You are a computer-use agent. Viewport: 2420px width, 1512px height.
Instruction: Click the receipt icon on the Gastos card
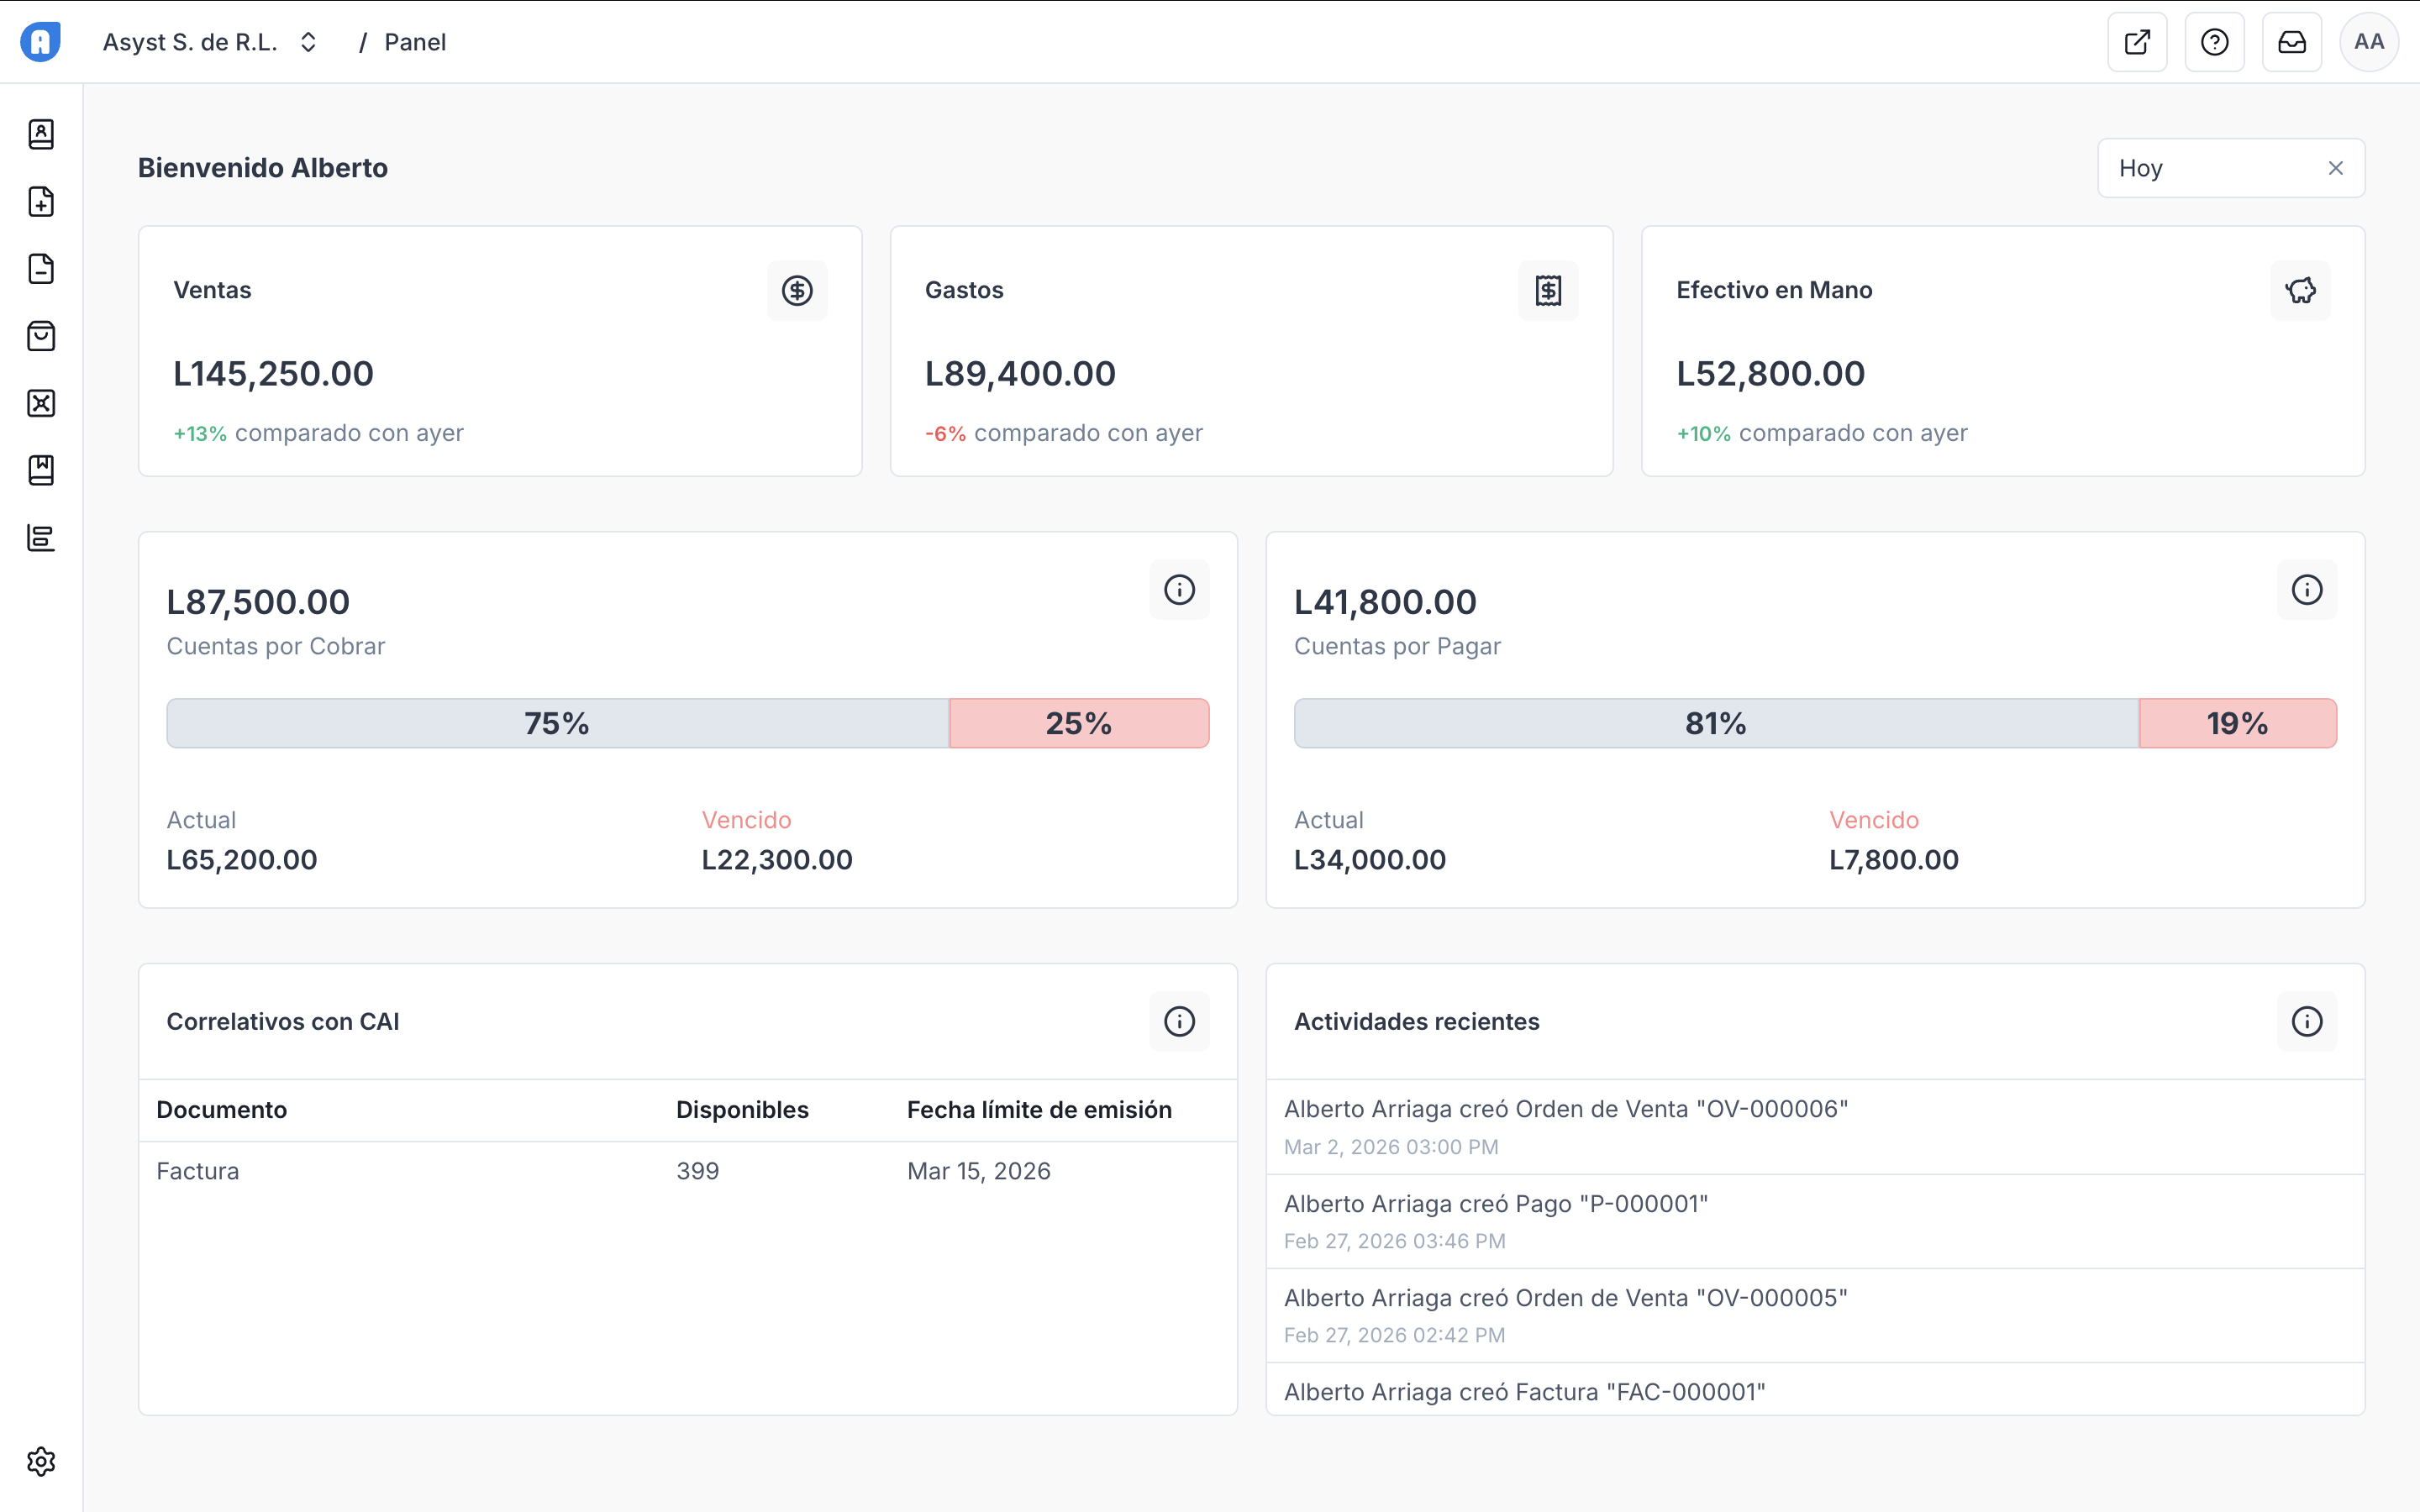coord(1548,290)
